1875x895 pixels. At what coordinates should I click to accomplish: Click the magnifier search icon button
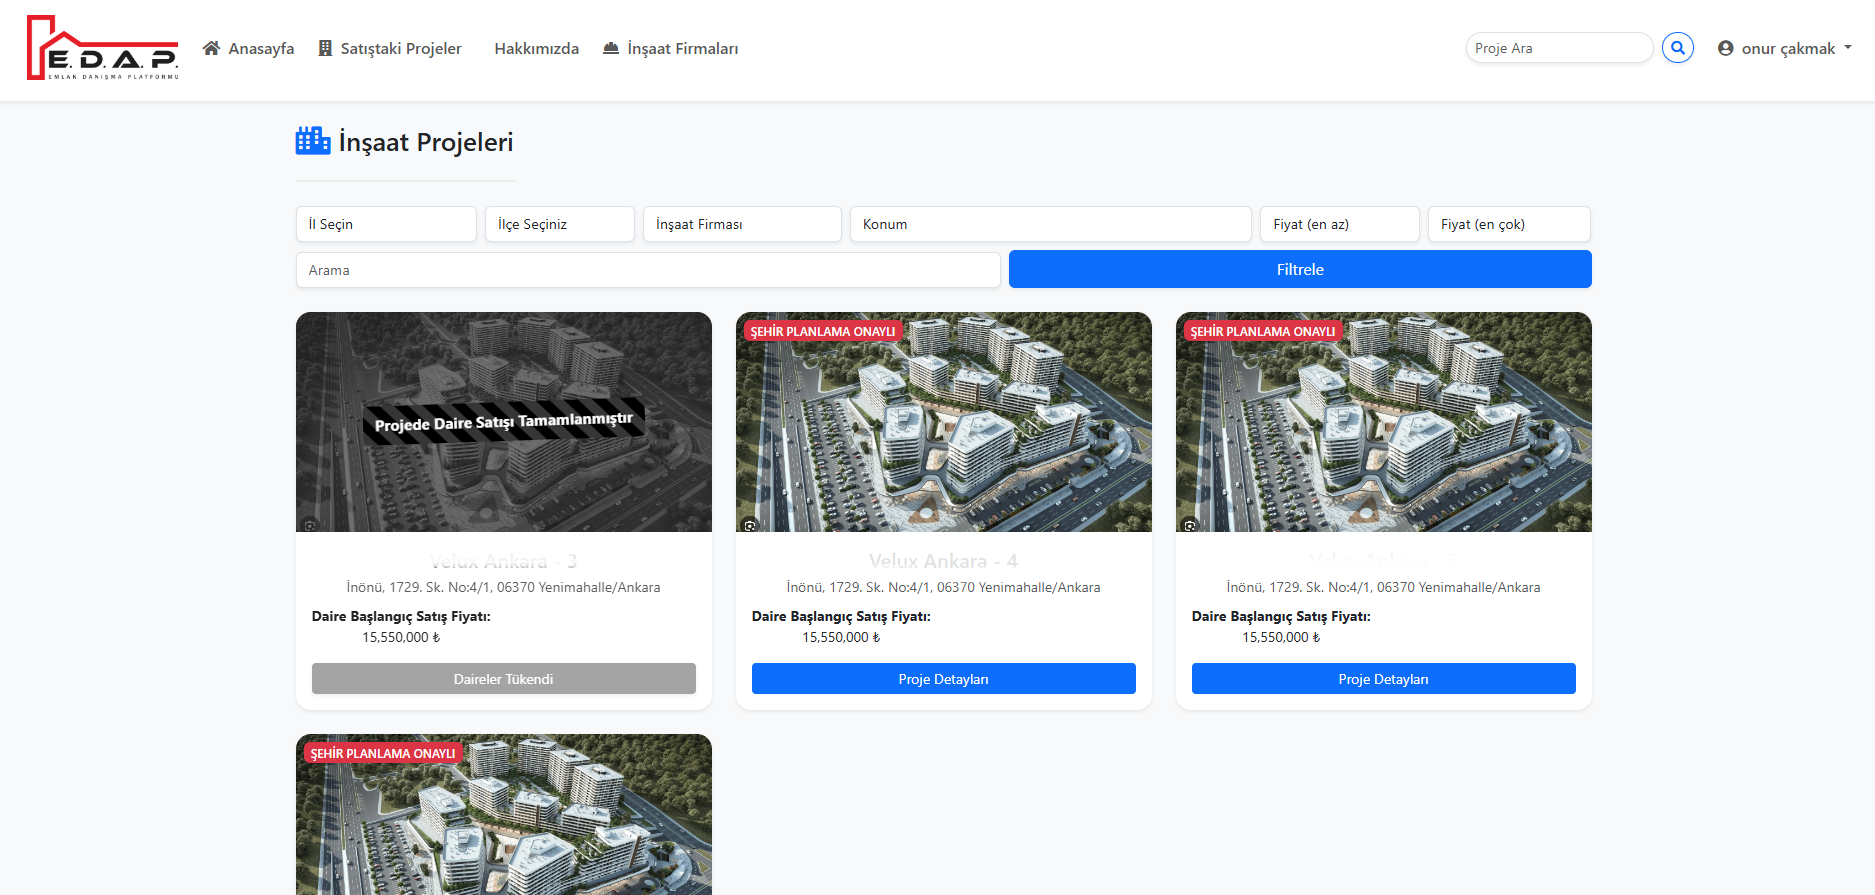coord(1677,48)
